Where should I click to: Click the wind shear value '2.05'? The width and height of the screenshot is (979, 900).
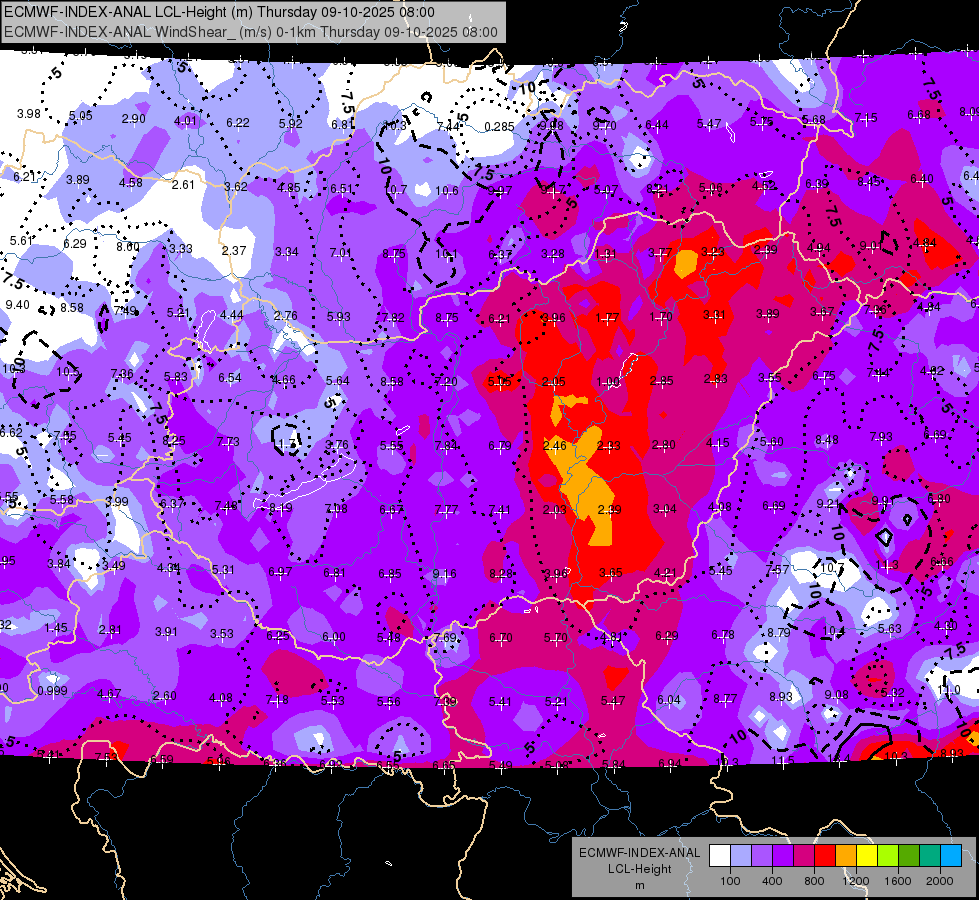tap(554, 382)
